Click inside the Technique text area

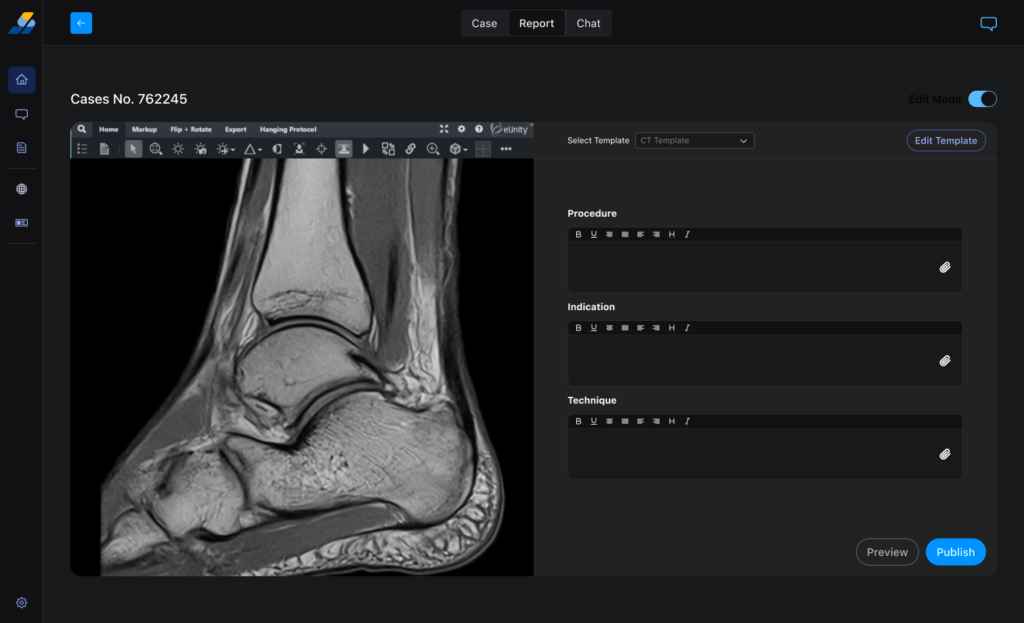click(750, 454)
